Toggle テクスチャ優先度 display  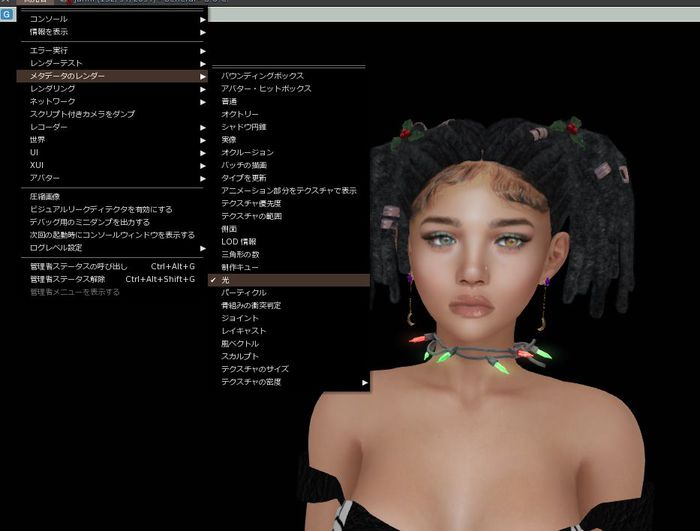pos(289,203)
